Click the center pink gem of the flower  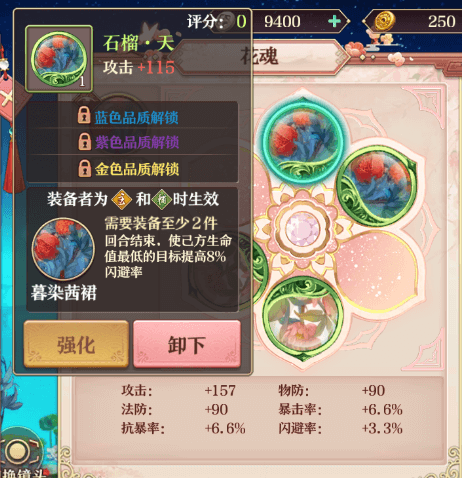tap(303, 229)
